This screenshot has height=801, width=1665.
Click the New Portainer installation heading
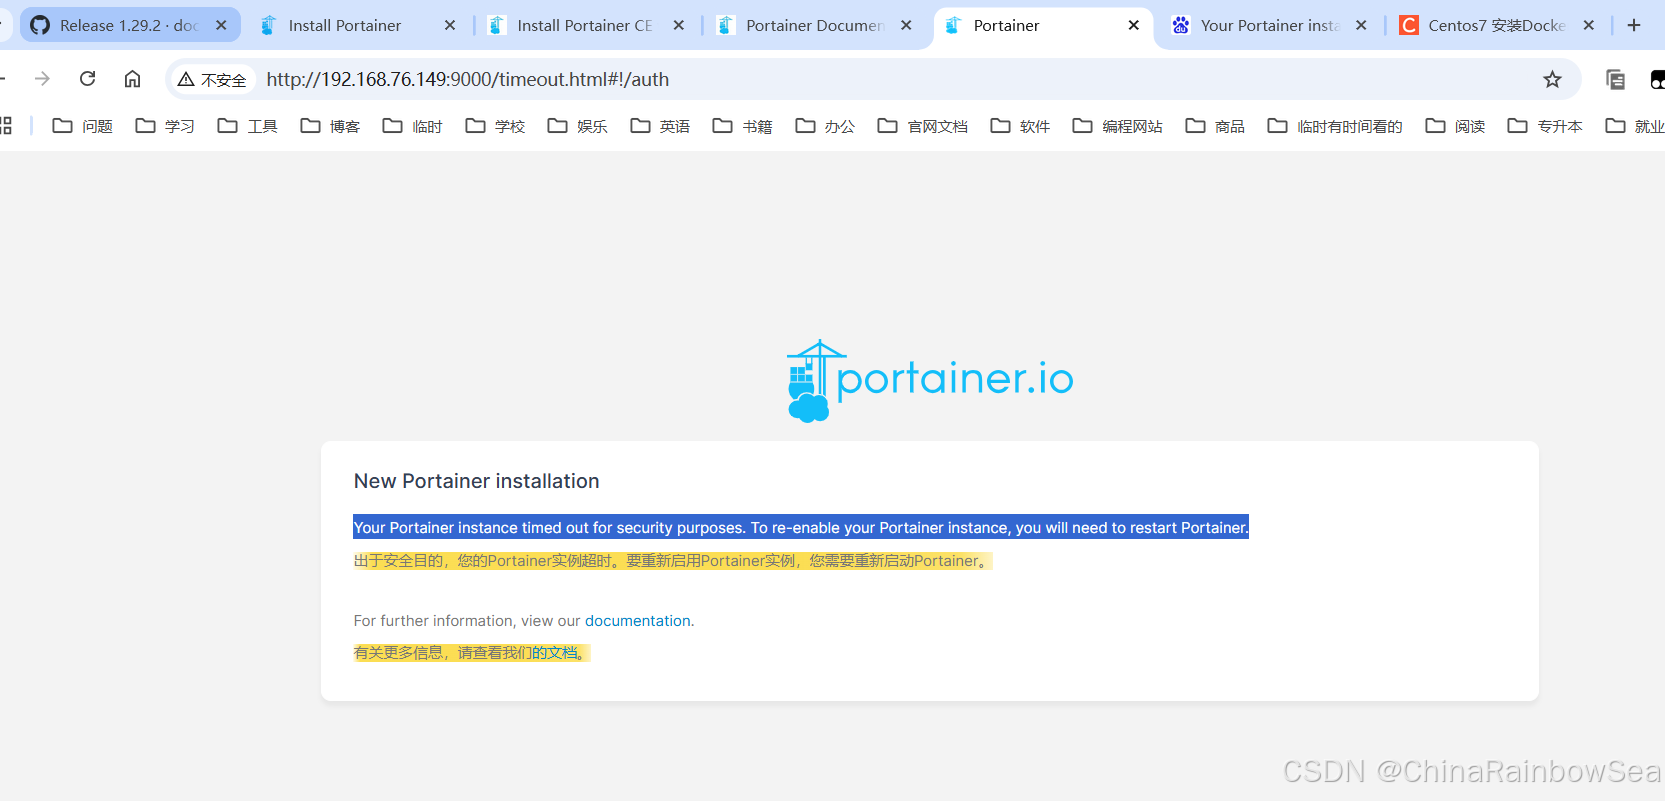click(x=476, y=481)
